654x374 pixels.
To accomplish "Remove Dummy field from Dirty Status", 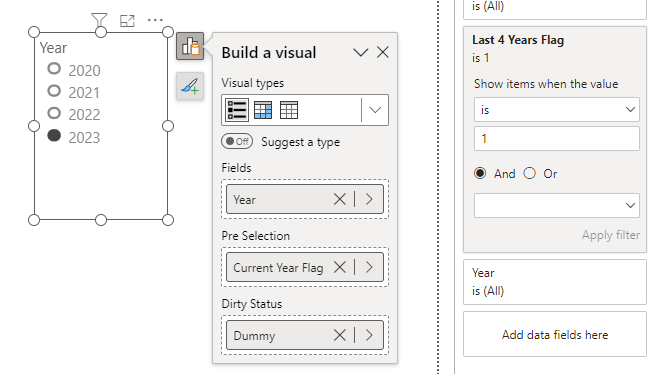I will tap(340, 335).
